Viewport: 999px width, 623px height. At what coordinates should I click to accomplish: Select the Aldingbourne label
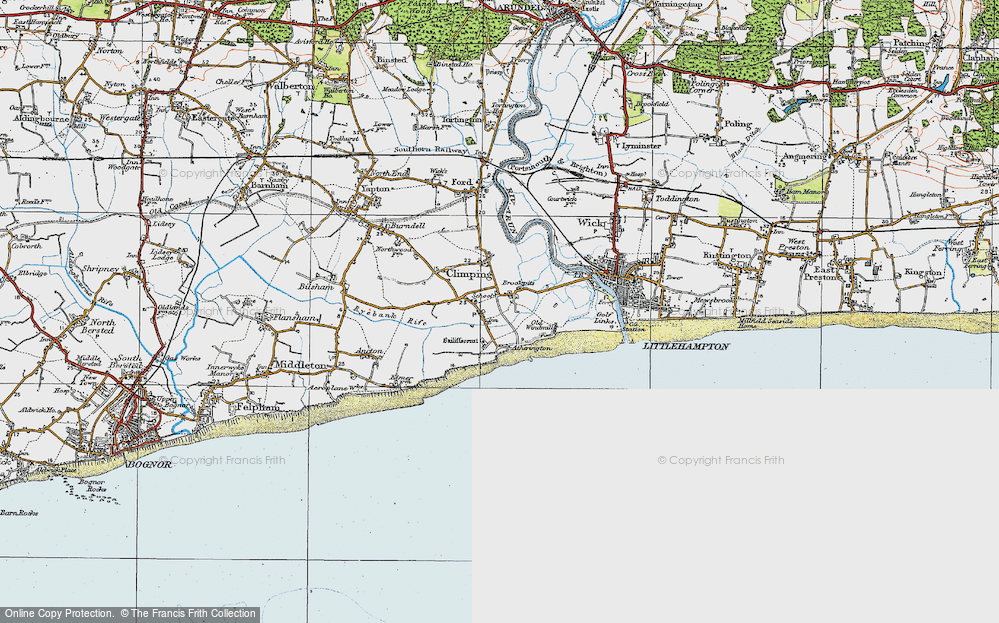click(x=40, y=118)
